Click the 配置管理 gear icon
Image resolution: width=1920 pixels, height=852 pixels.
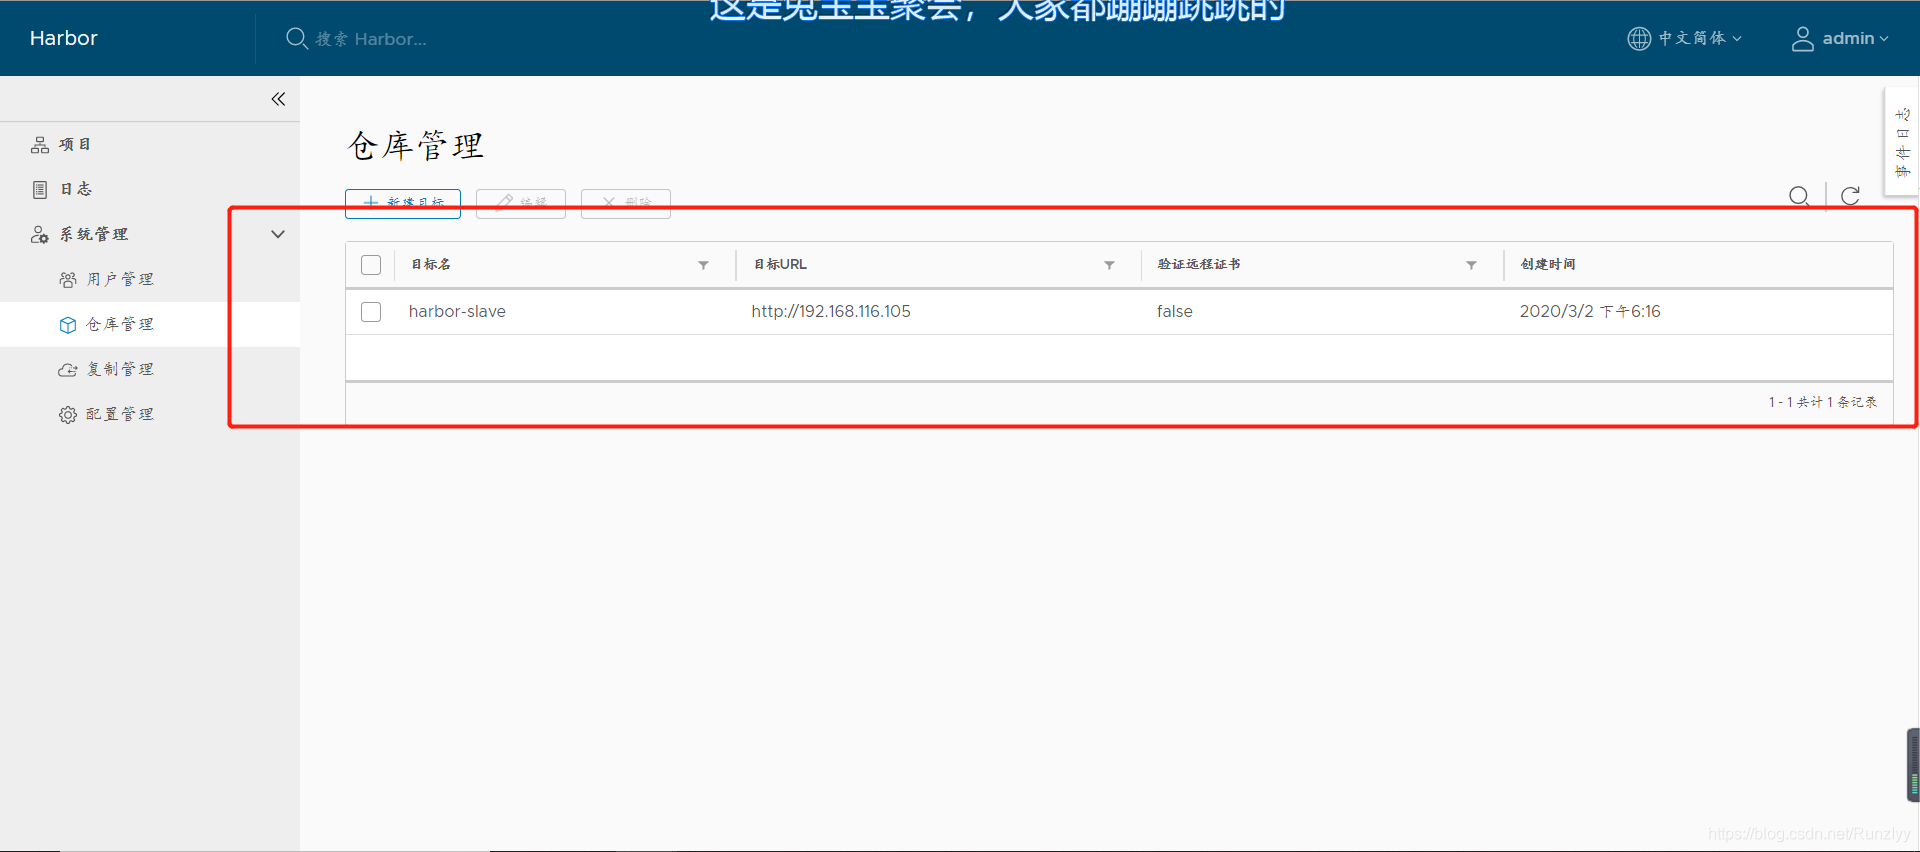pos(68,414)
